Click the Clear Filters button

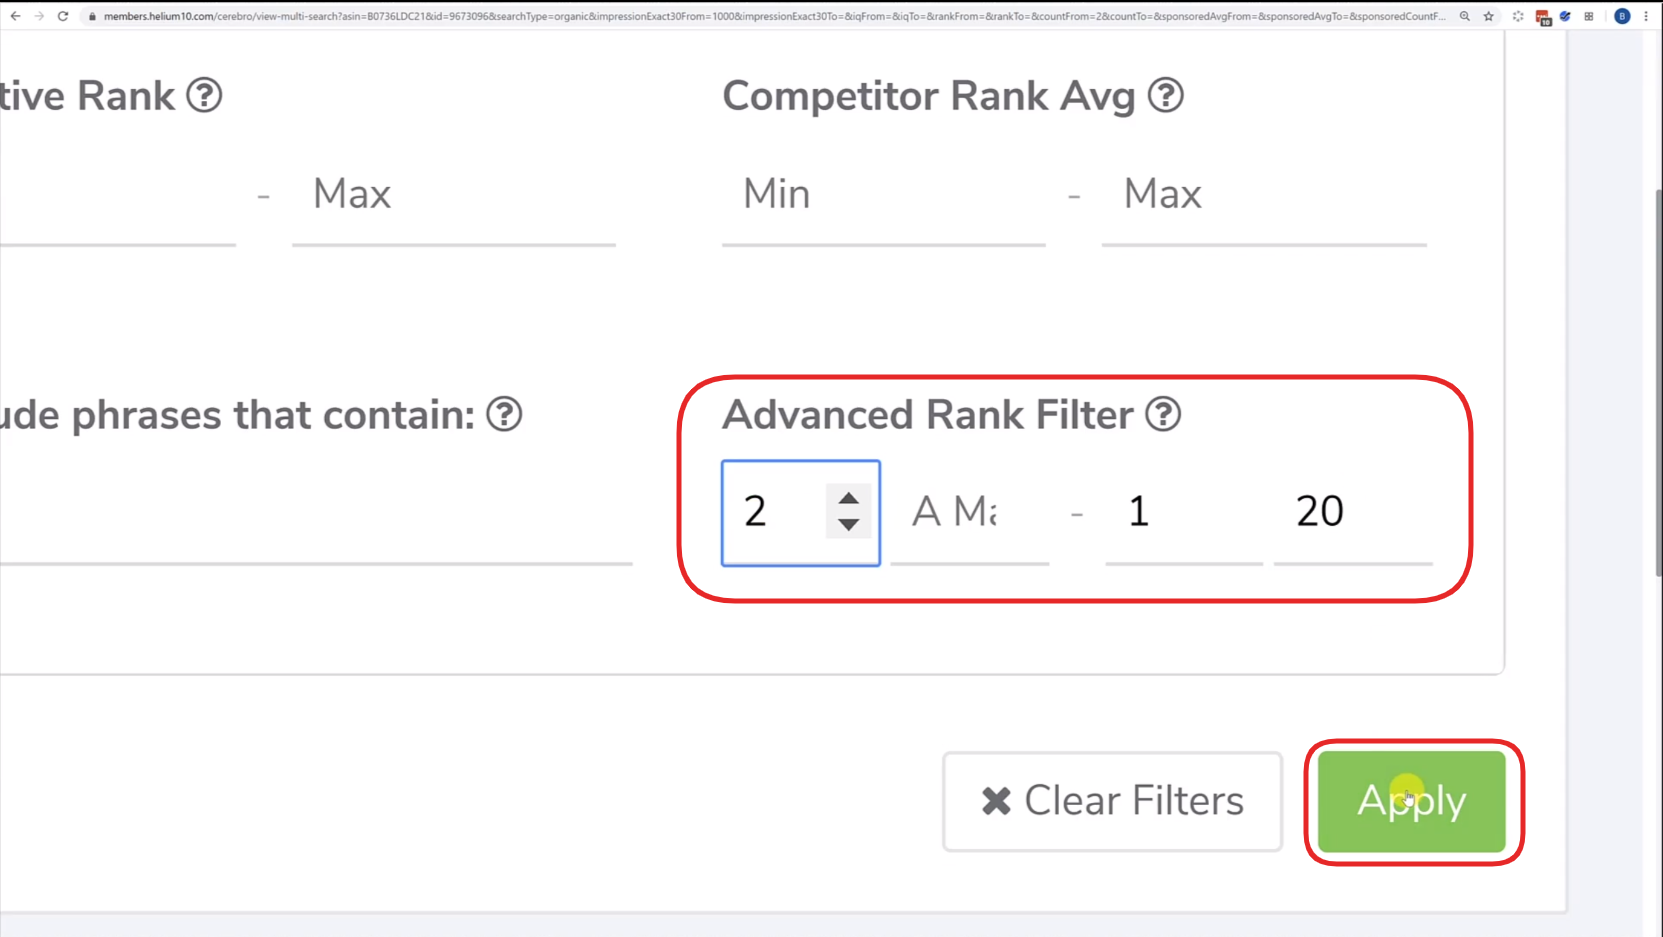1111,801
